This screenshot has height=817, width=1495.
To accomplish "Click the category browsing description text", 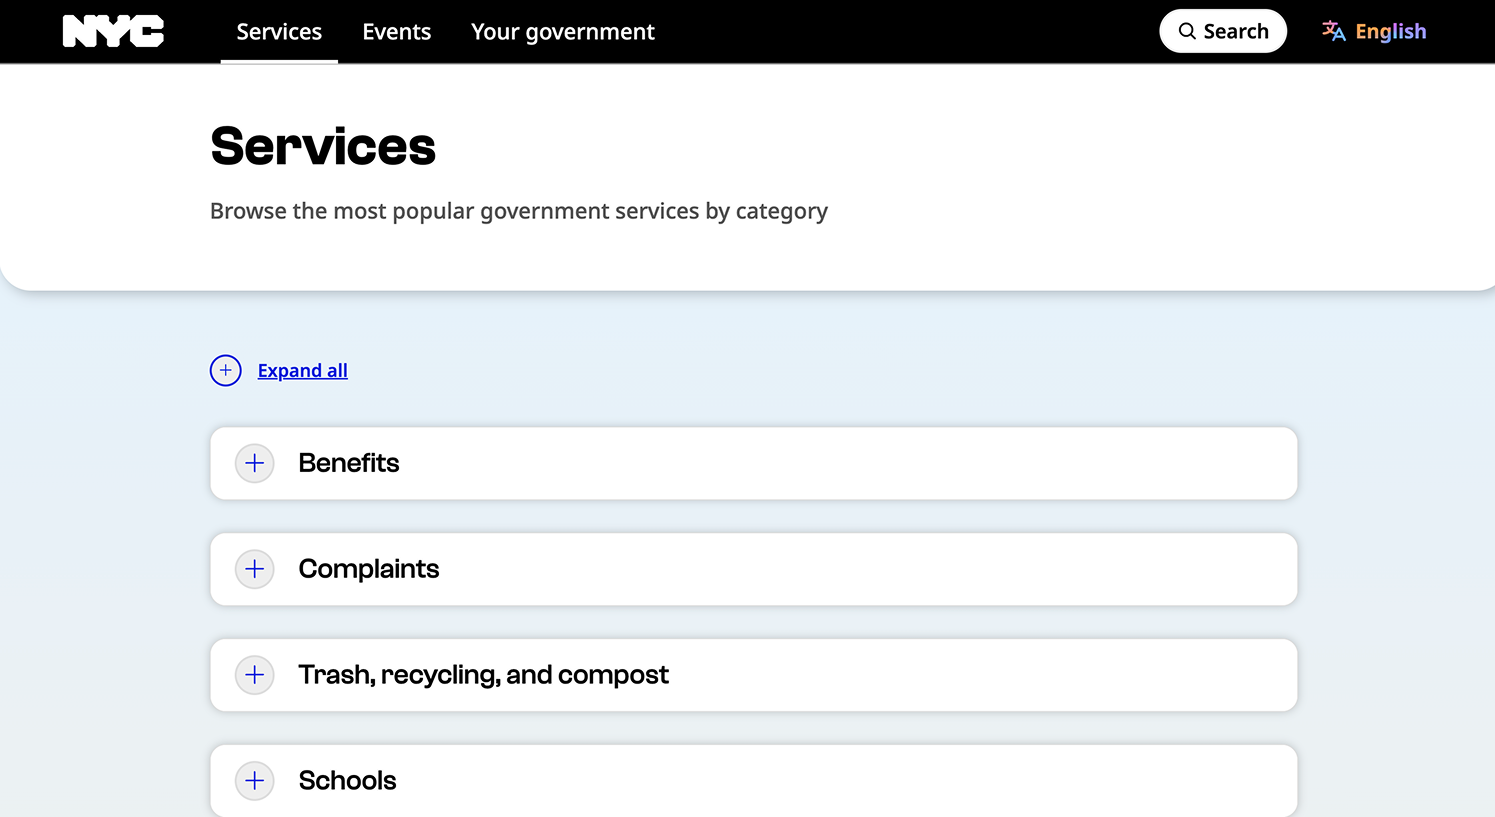I will point(518,211).
